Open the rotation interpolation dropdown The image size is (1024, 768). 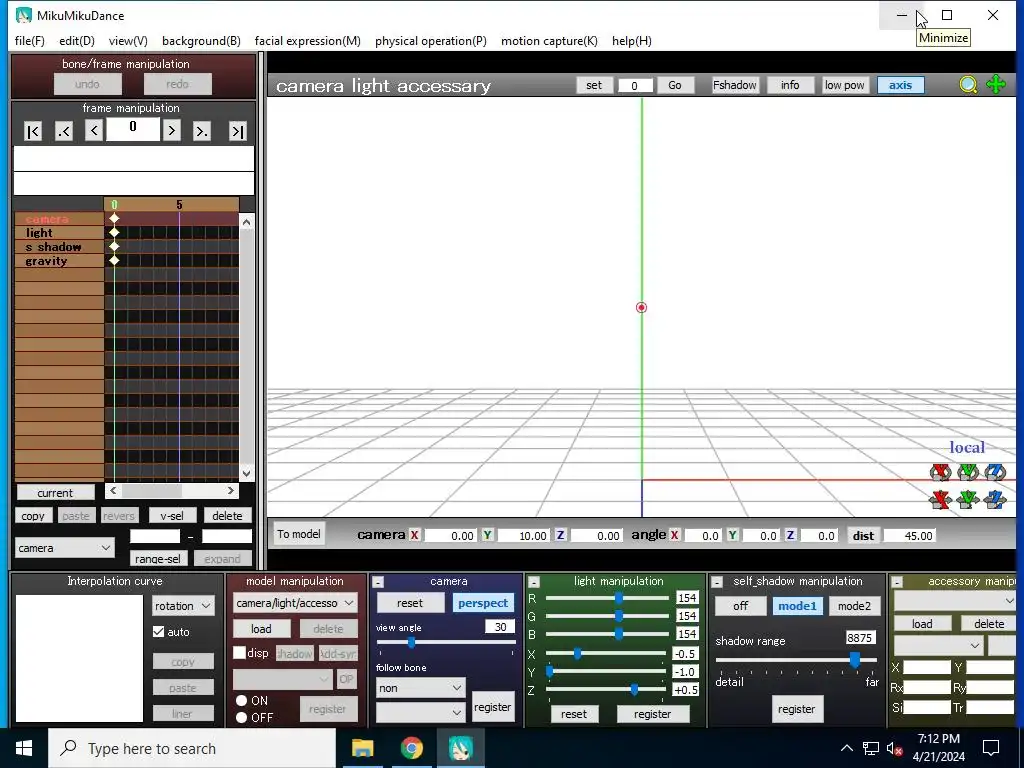(x=183, y=606)
